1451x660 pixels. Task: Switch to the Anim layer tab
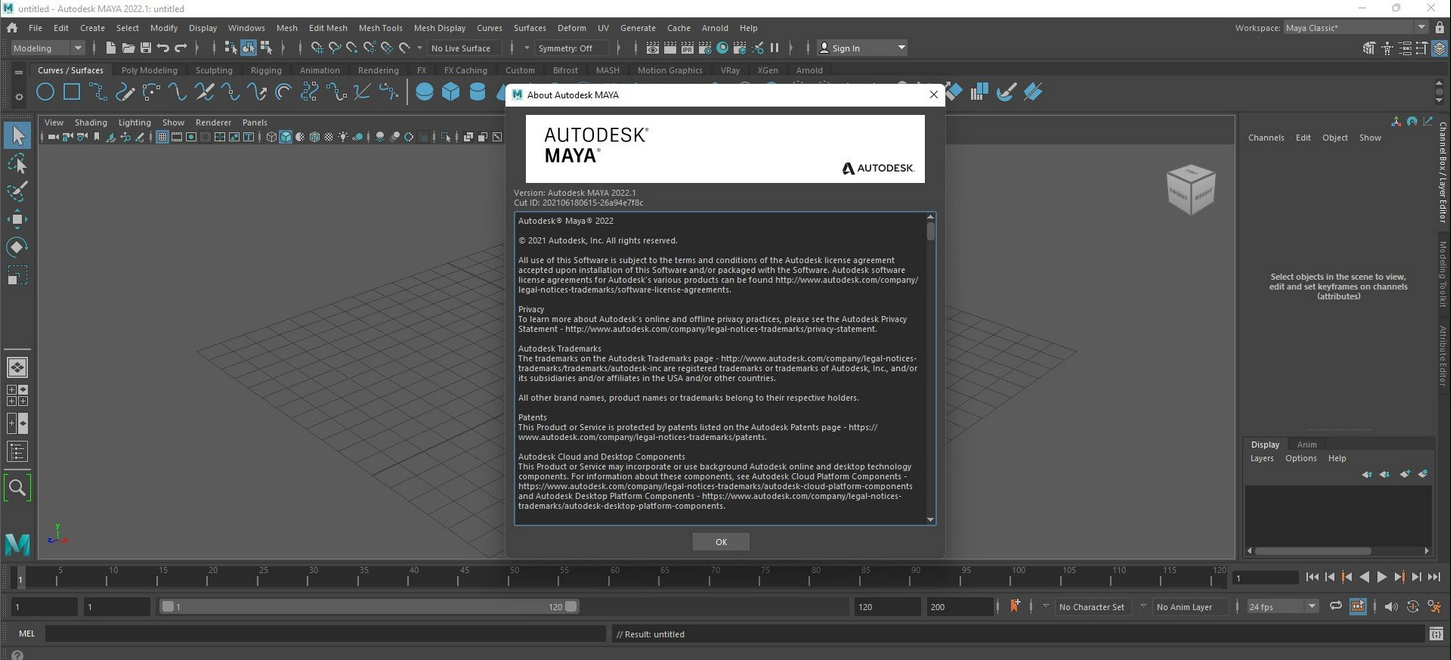pyautogui.click(x=1307, y=444)
